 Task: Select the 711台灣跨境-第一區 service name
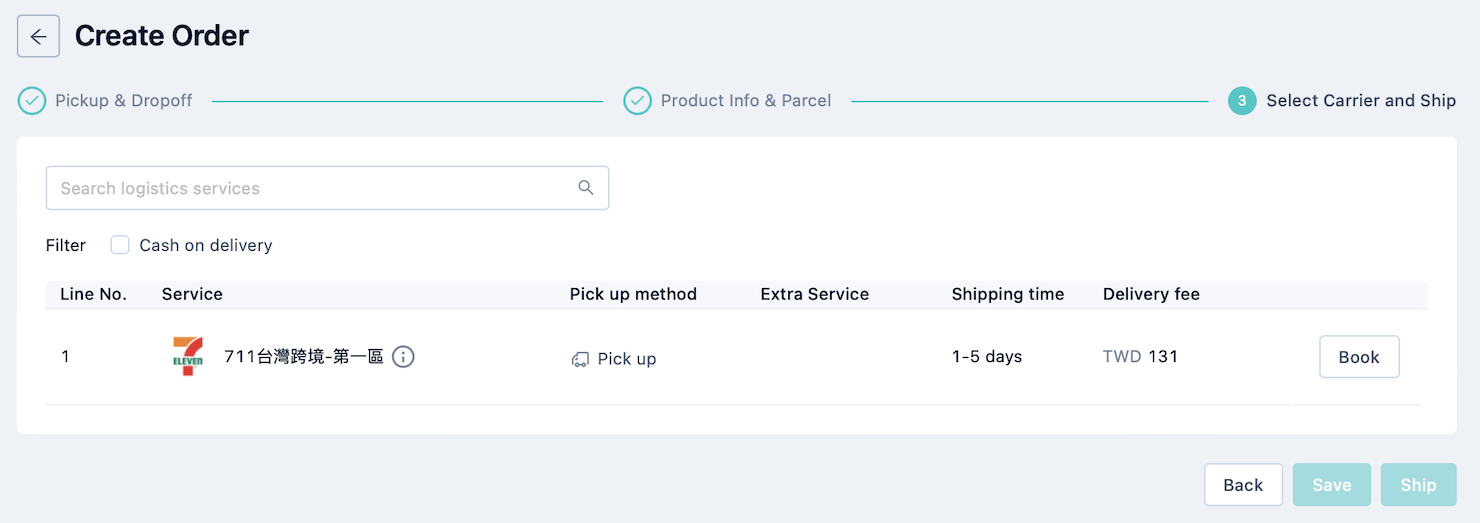(x=304, y=357)
